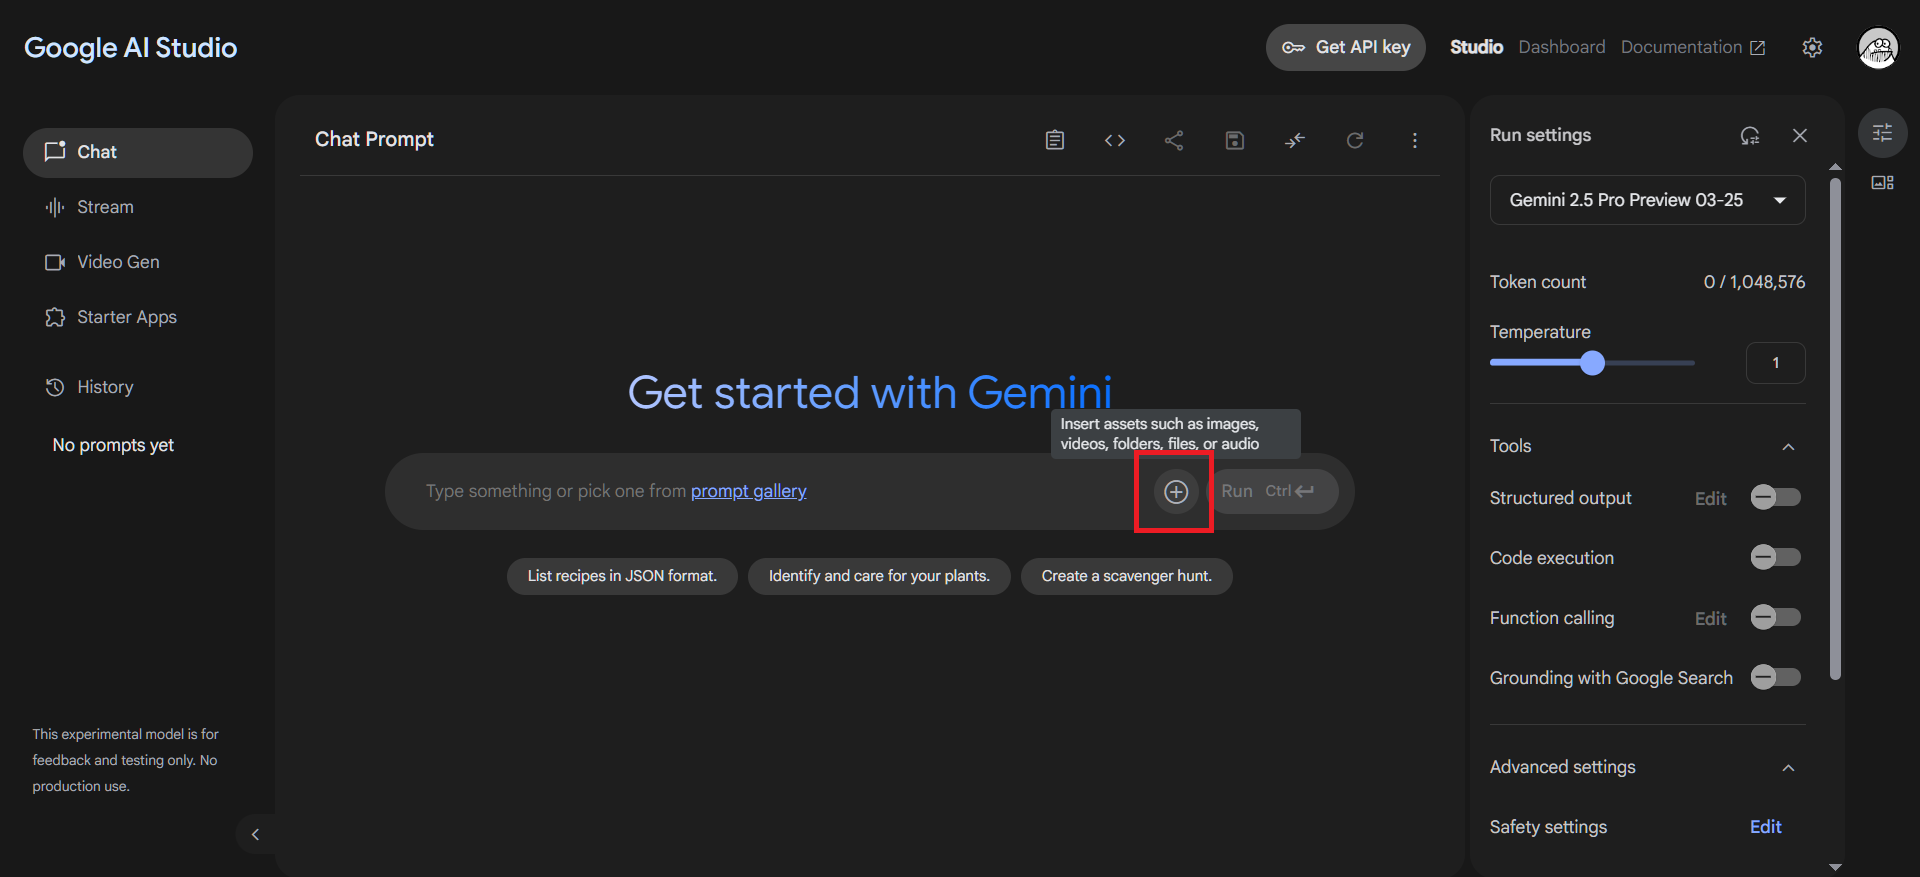The image size is (1920, 877).
Task: Click the Get code angle-brackets icon
Action: (1114, 140)
